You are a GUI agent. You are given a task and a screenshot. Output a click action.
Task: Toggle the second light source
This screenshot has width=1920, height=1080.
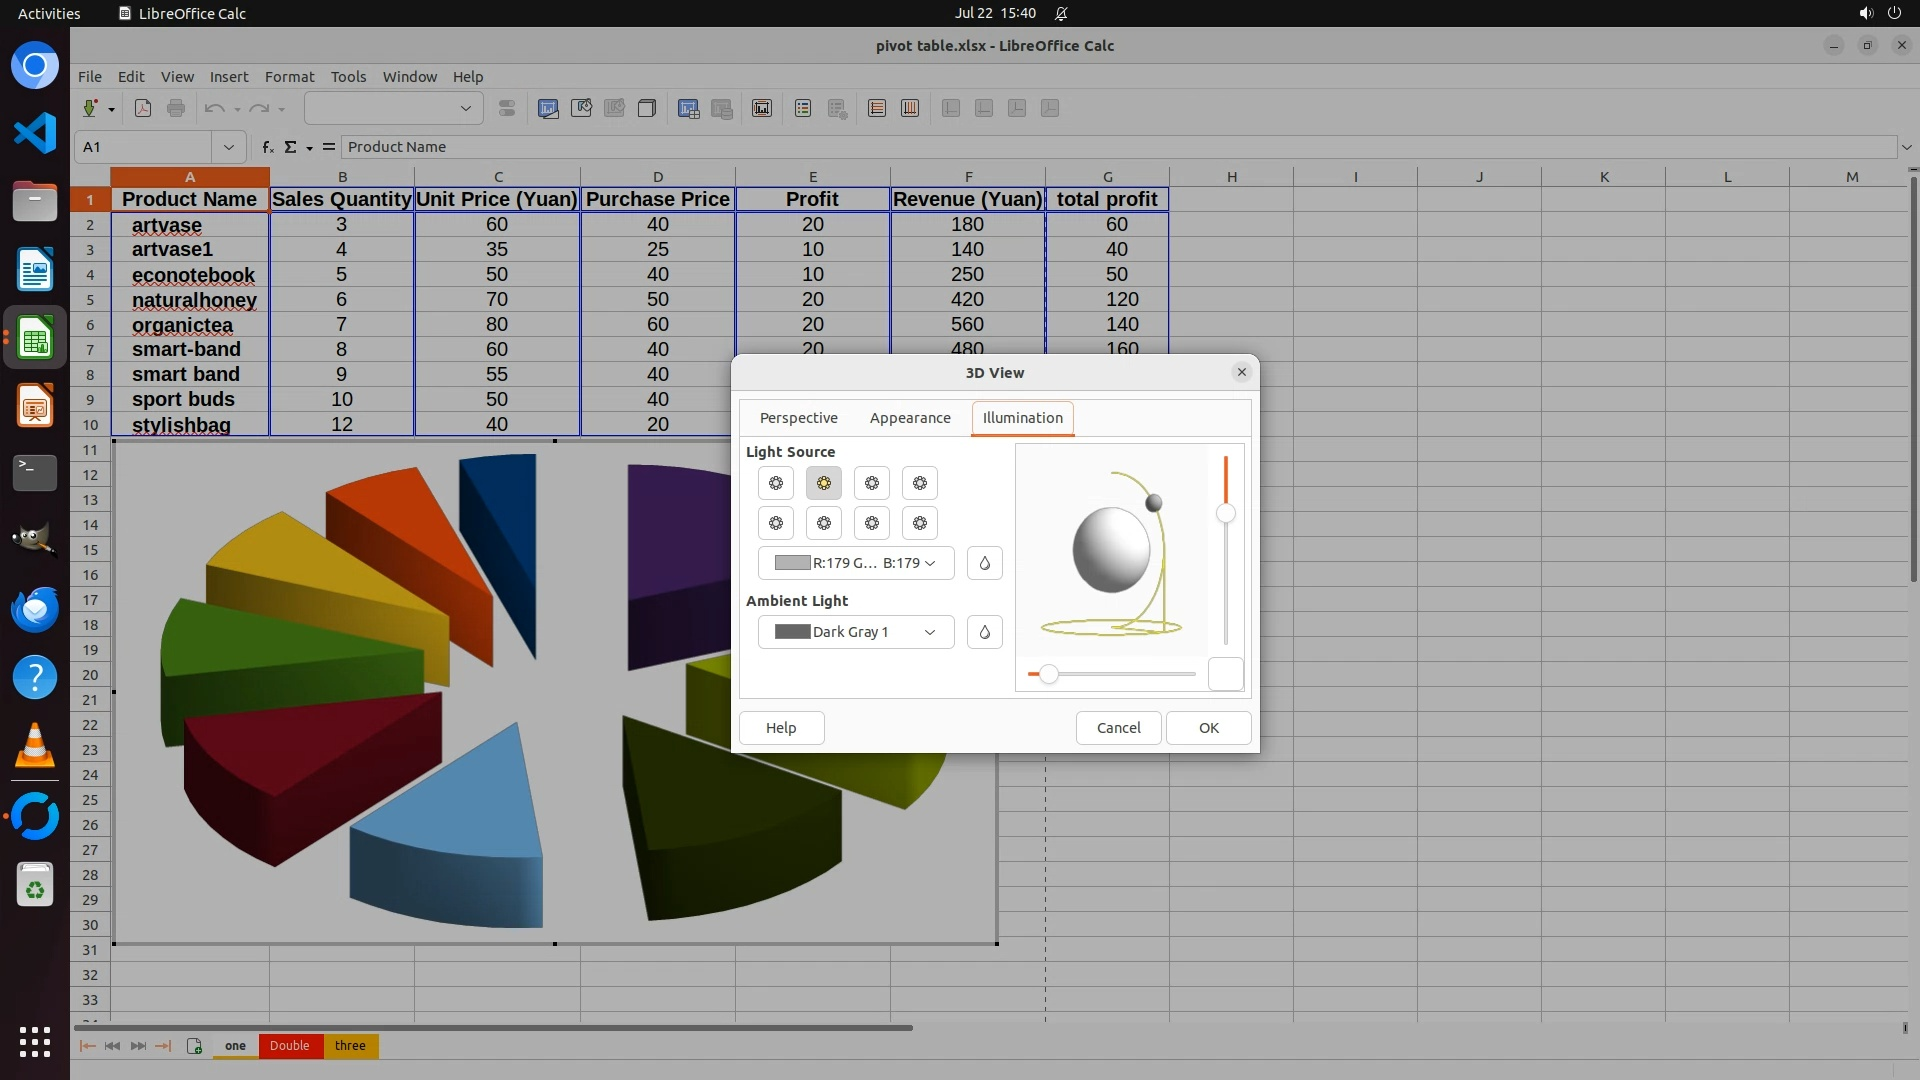pos(824,484)
